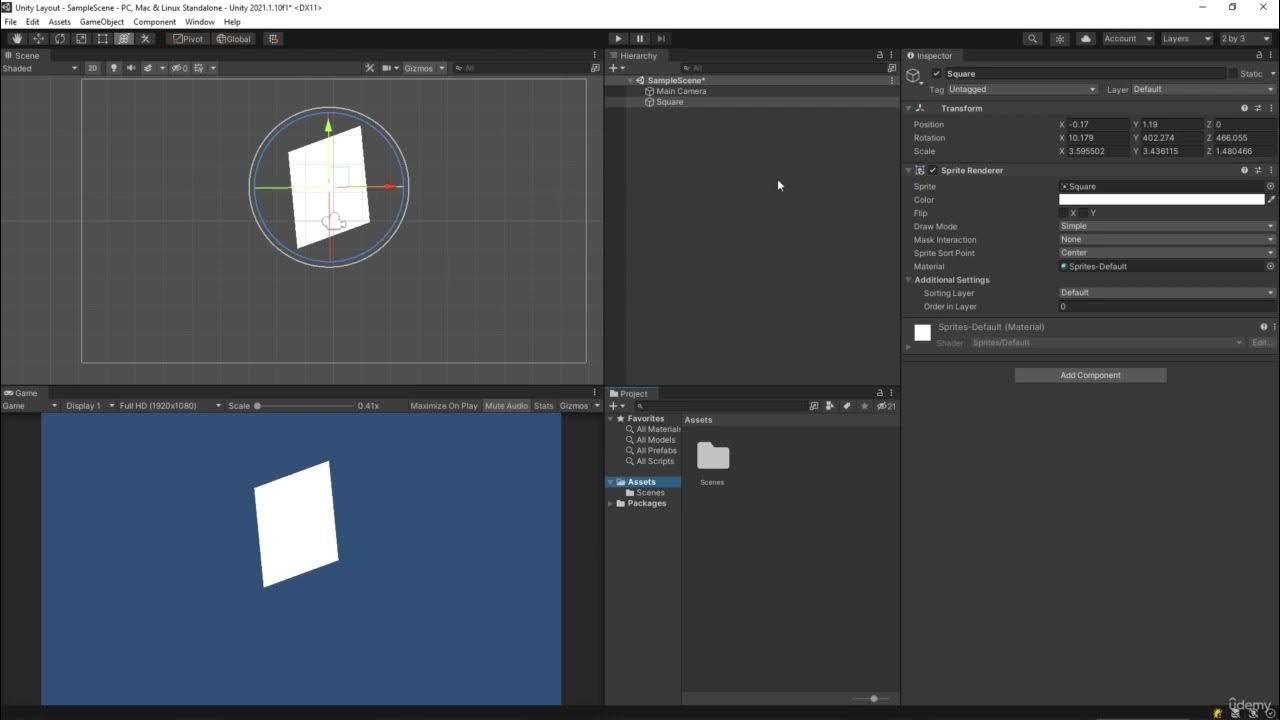1280x720 pixels.
Task: Select Main Camera in Hierarchy
Action: [681, 91]
